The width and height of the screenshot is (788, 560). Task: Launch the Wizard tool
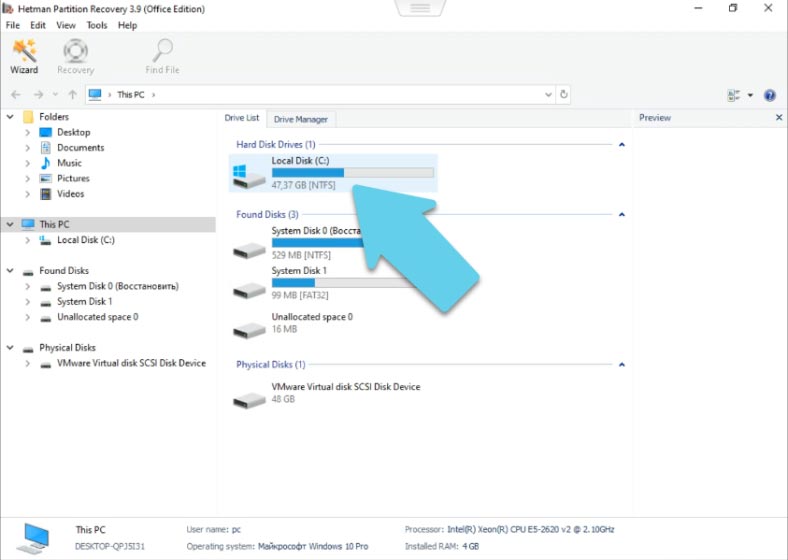point(24,57)
